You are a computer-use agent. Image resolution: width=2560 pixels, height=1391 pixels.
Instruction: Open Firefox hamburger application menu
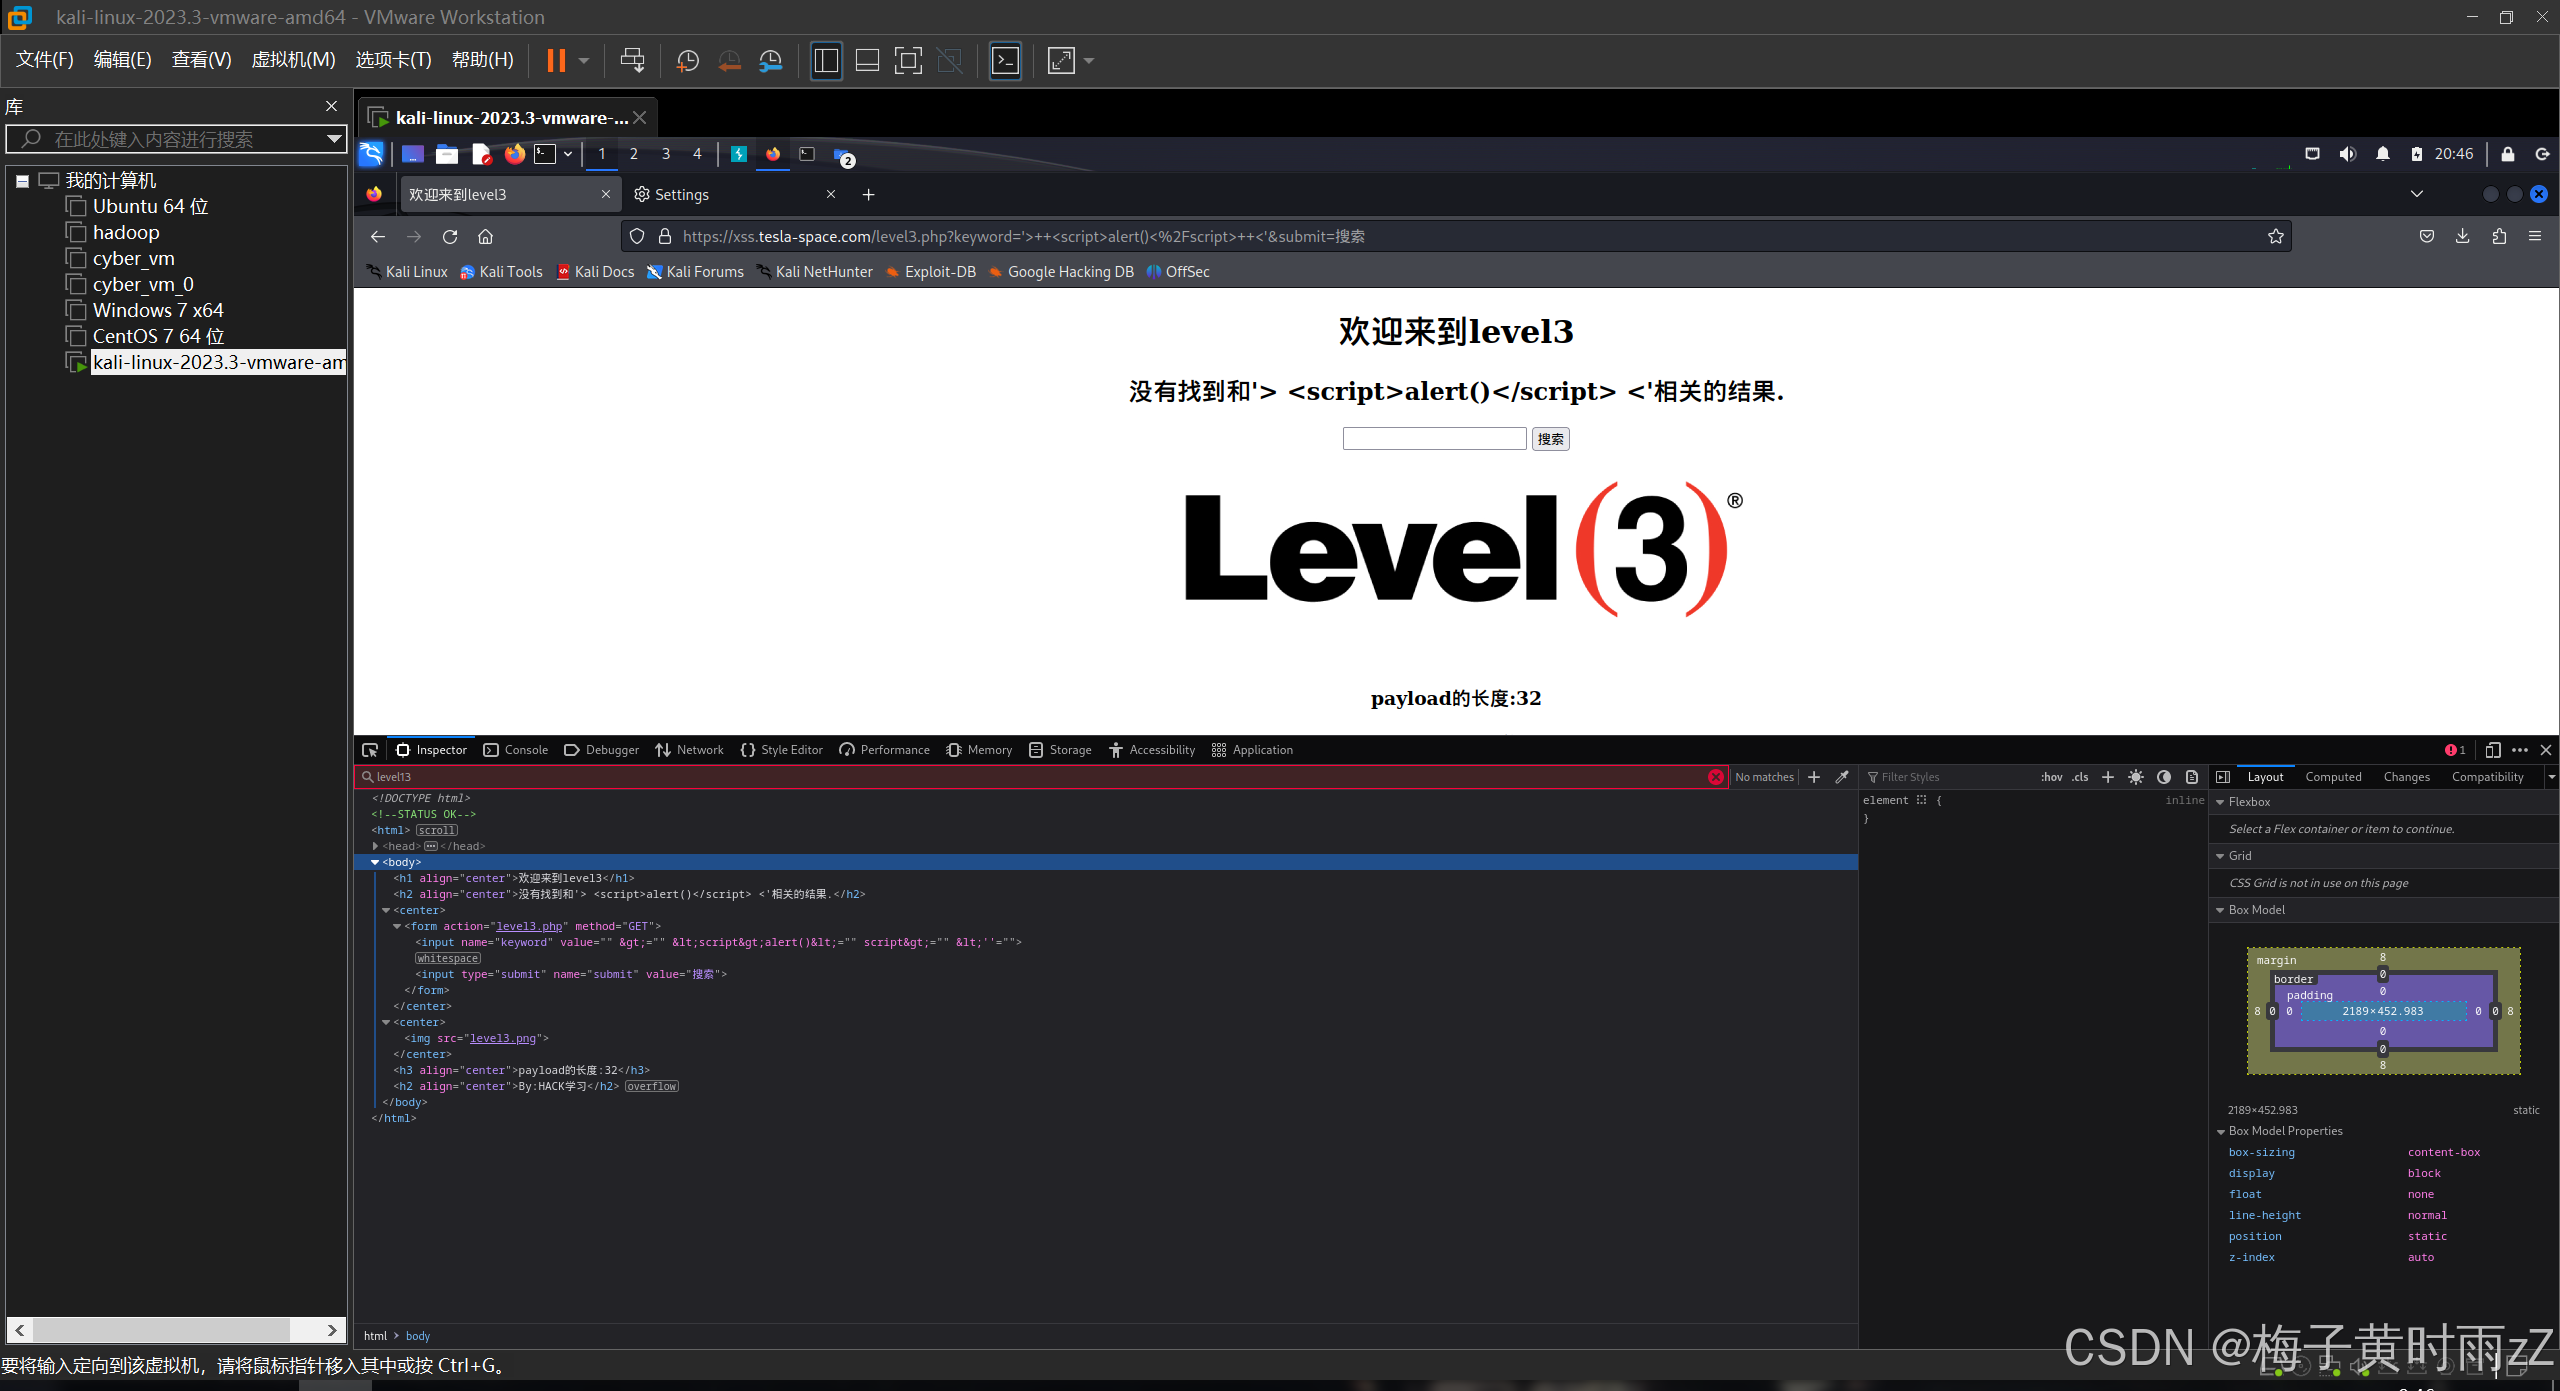tap(2535, 237)
